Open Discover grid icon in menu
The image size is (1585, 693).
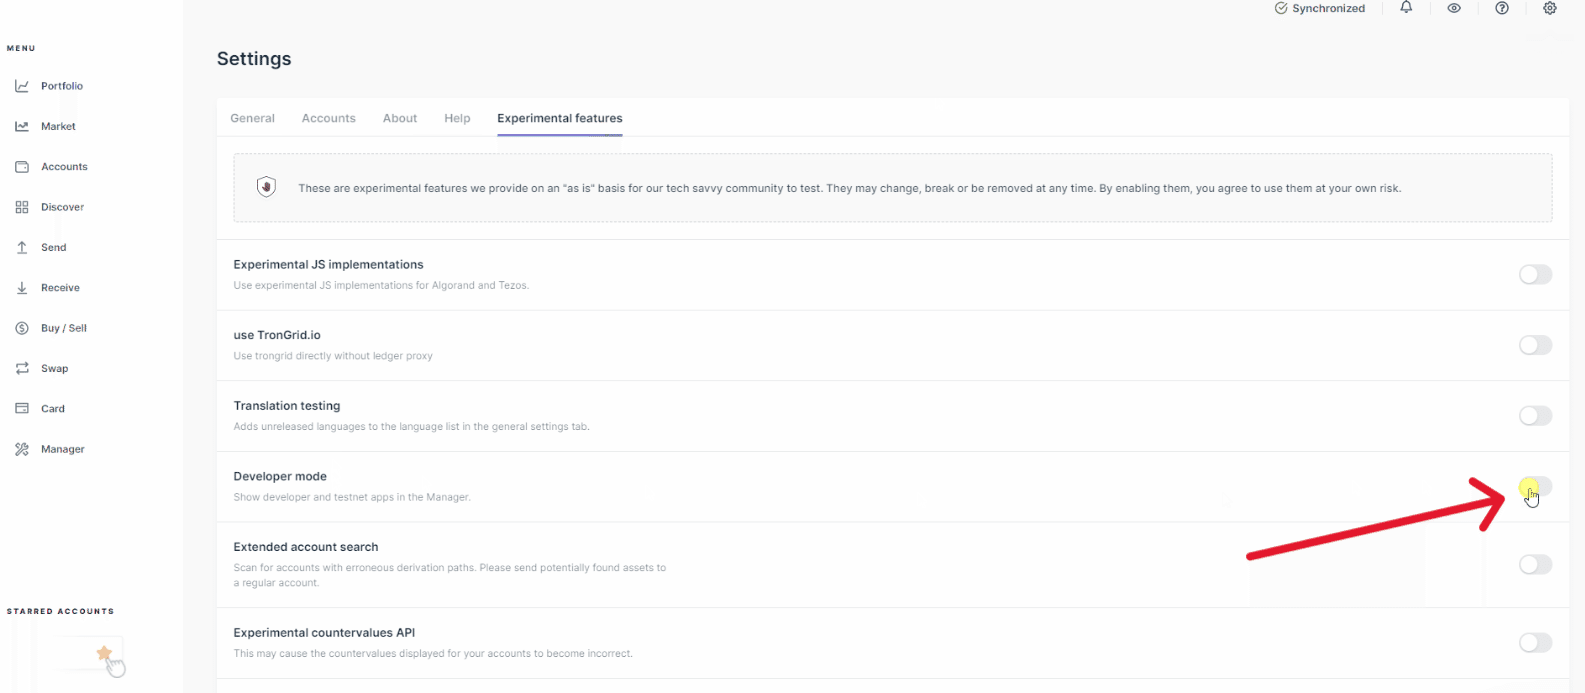[x=22, y=207]
